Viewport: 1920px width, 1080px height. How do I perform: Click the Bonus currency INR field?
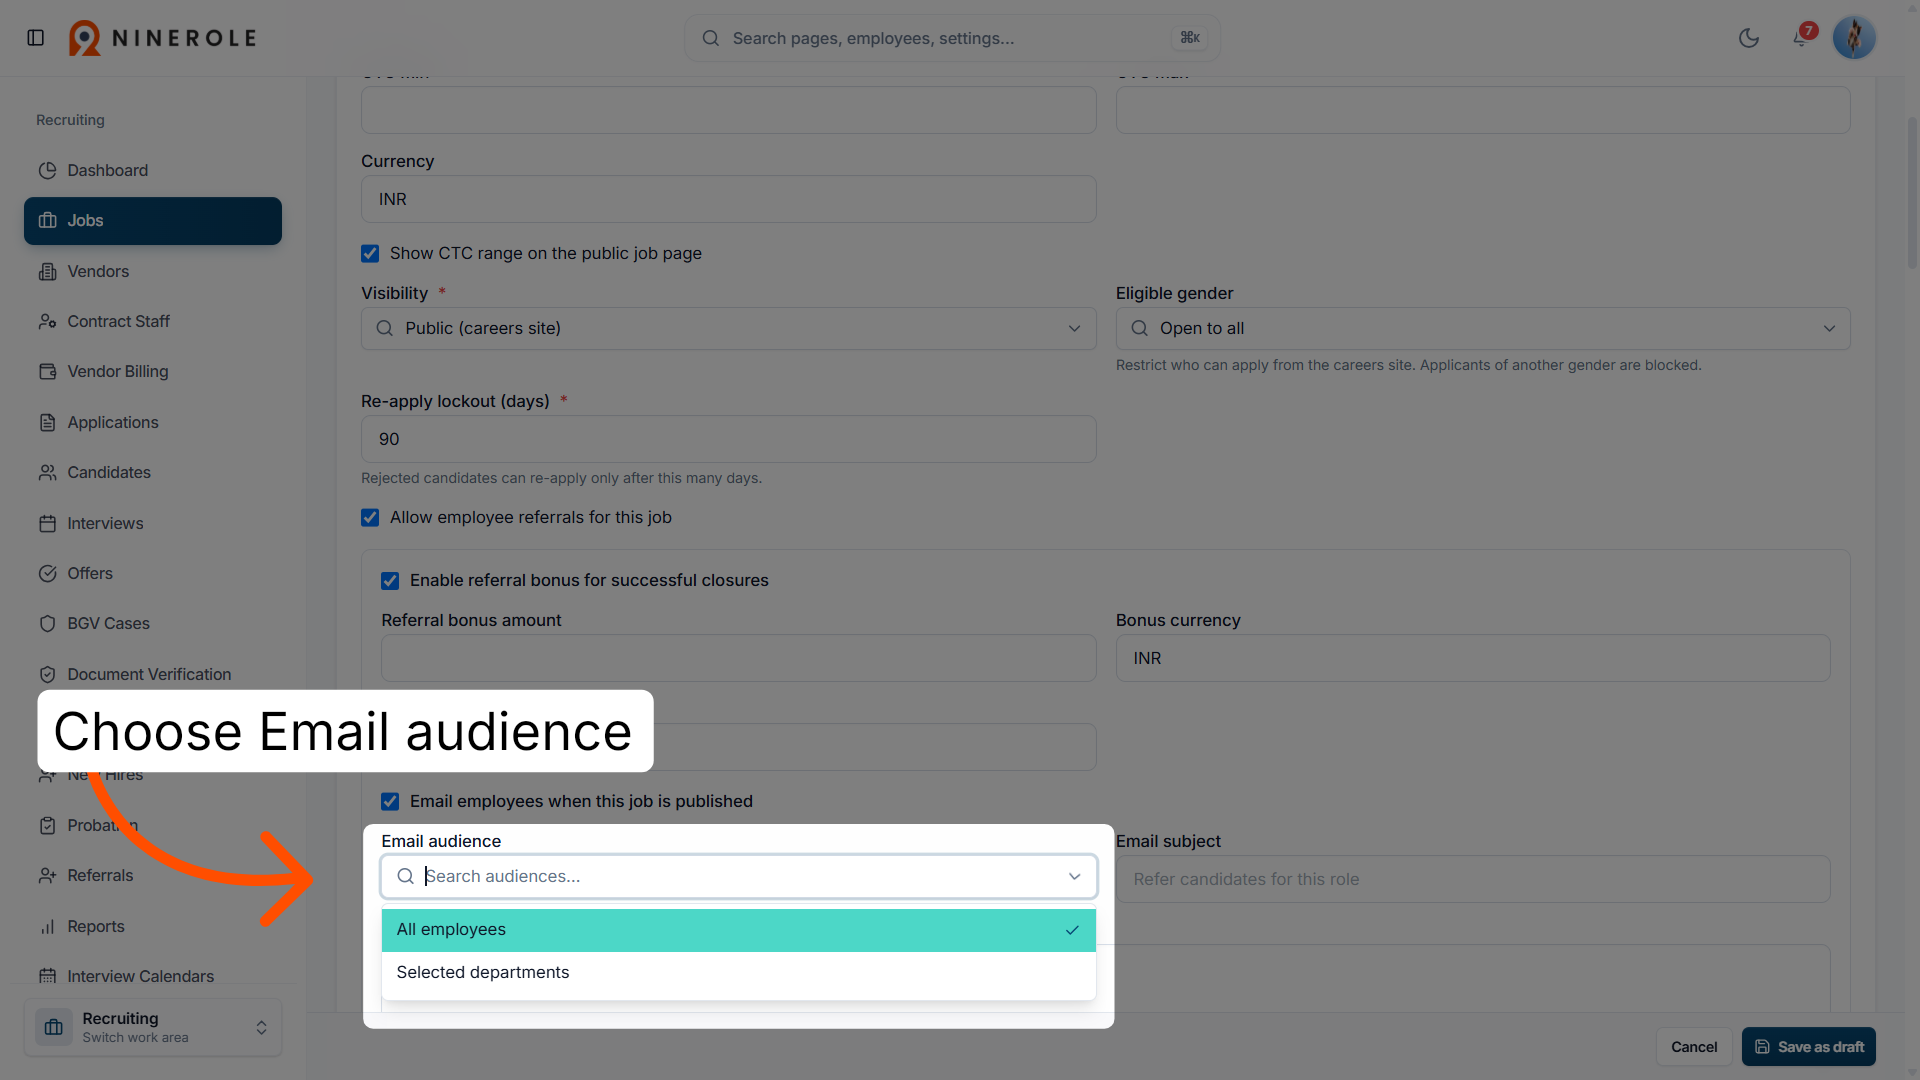pos(1473,658)
